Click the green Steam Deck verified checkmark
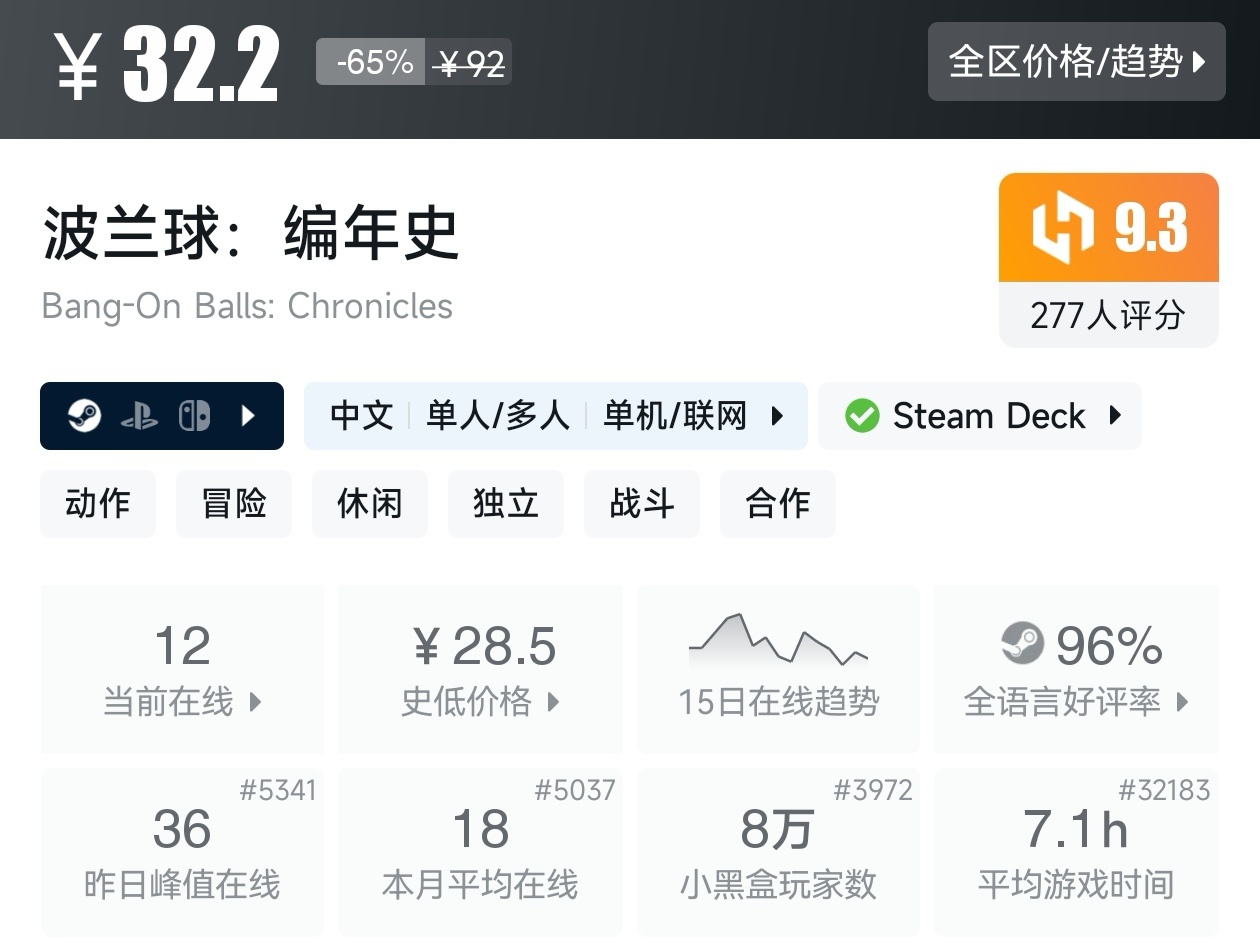 [x=861, y=416]
